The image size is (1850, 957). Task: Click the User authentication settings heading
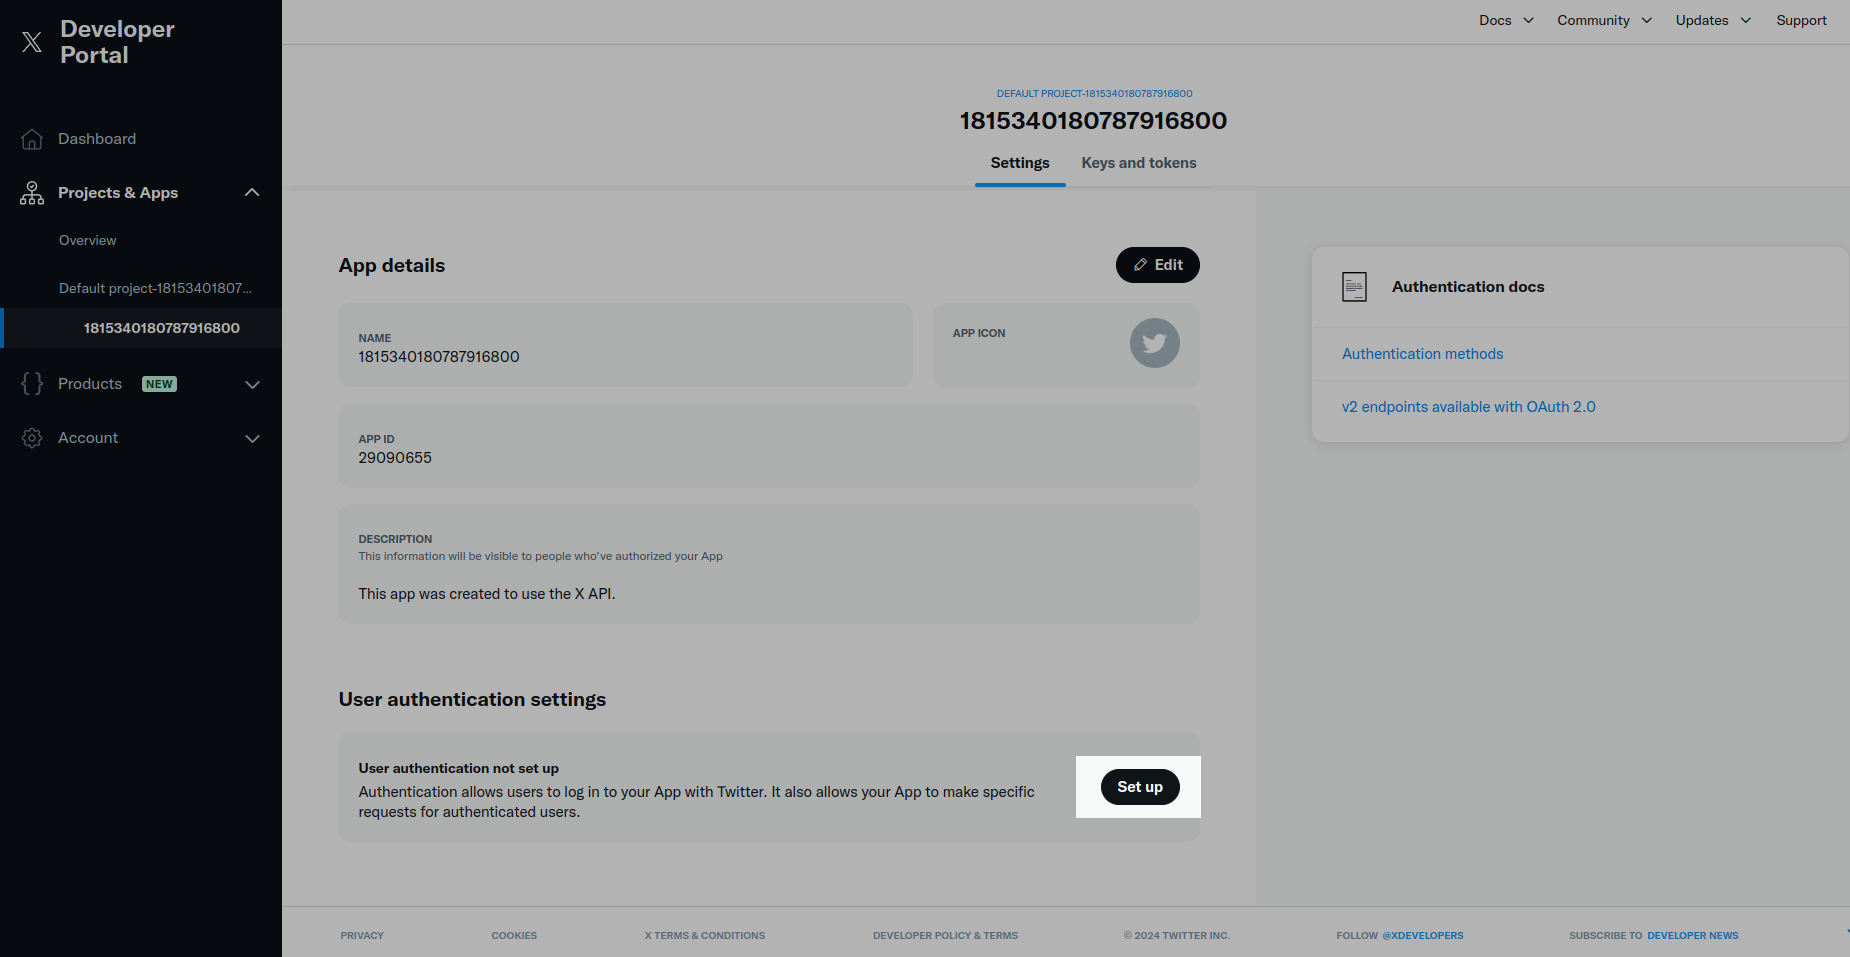pyautogui.click(x=472, y=700)
